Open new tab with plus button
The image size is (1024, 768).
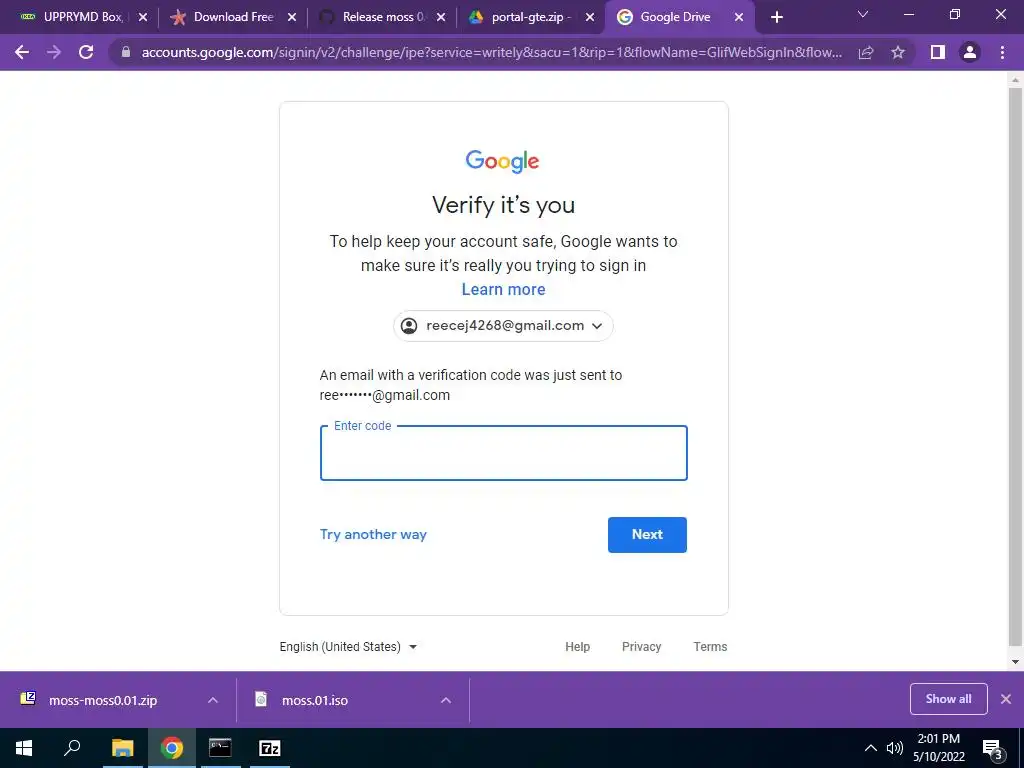click(776, 18)
